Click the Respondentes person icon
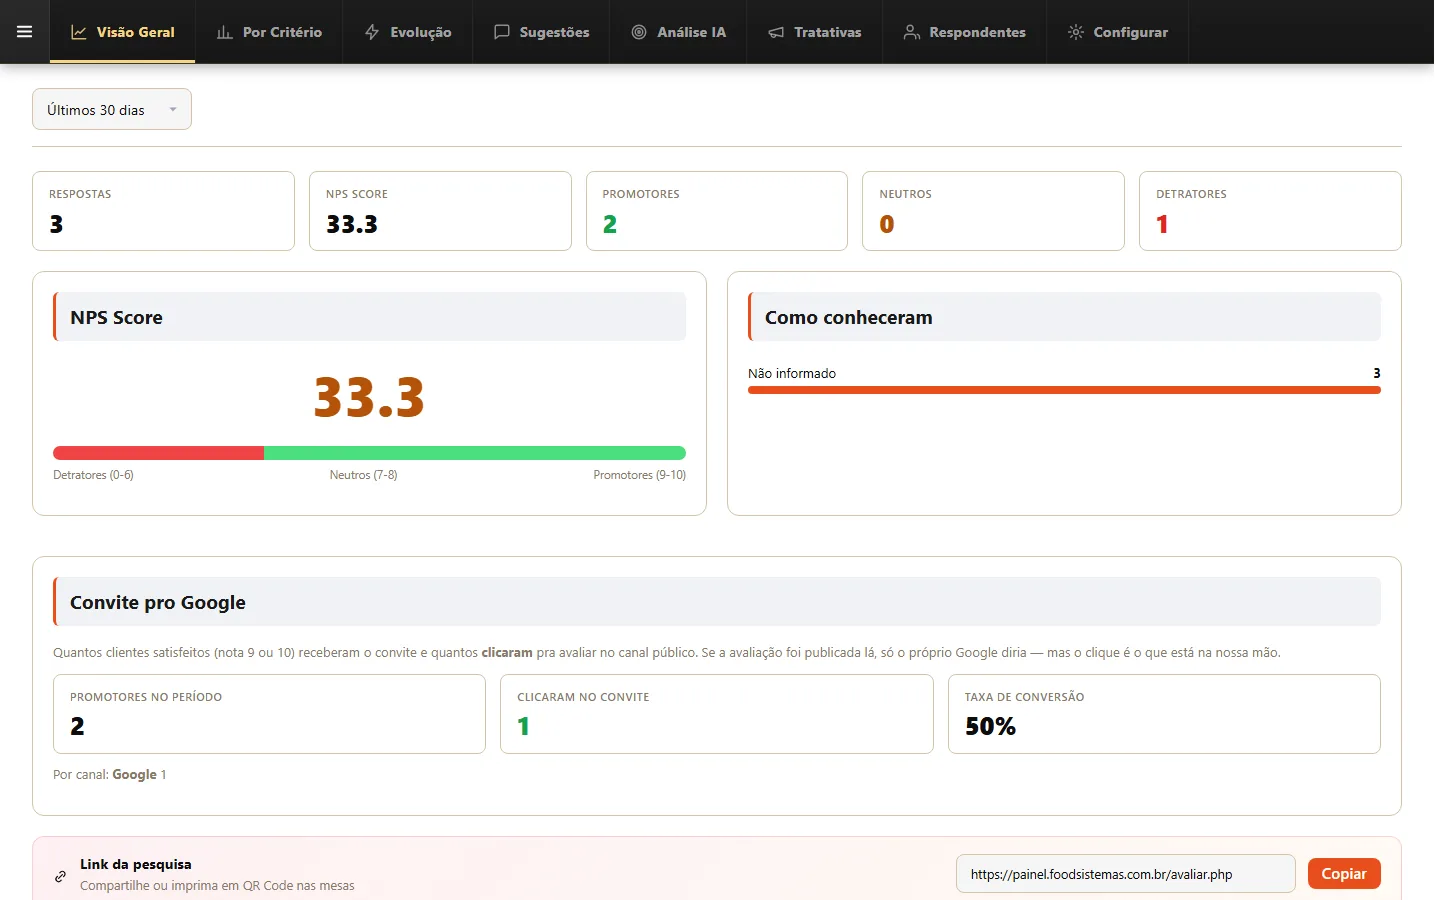The width and height of the screenshot is (1440, 900). [911, 32]
